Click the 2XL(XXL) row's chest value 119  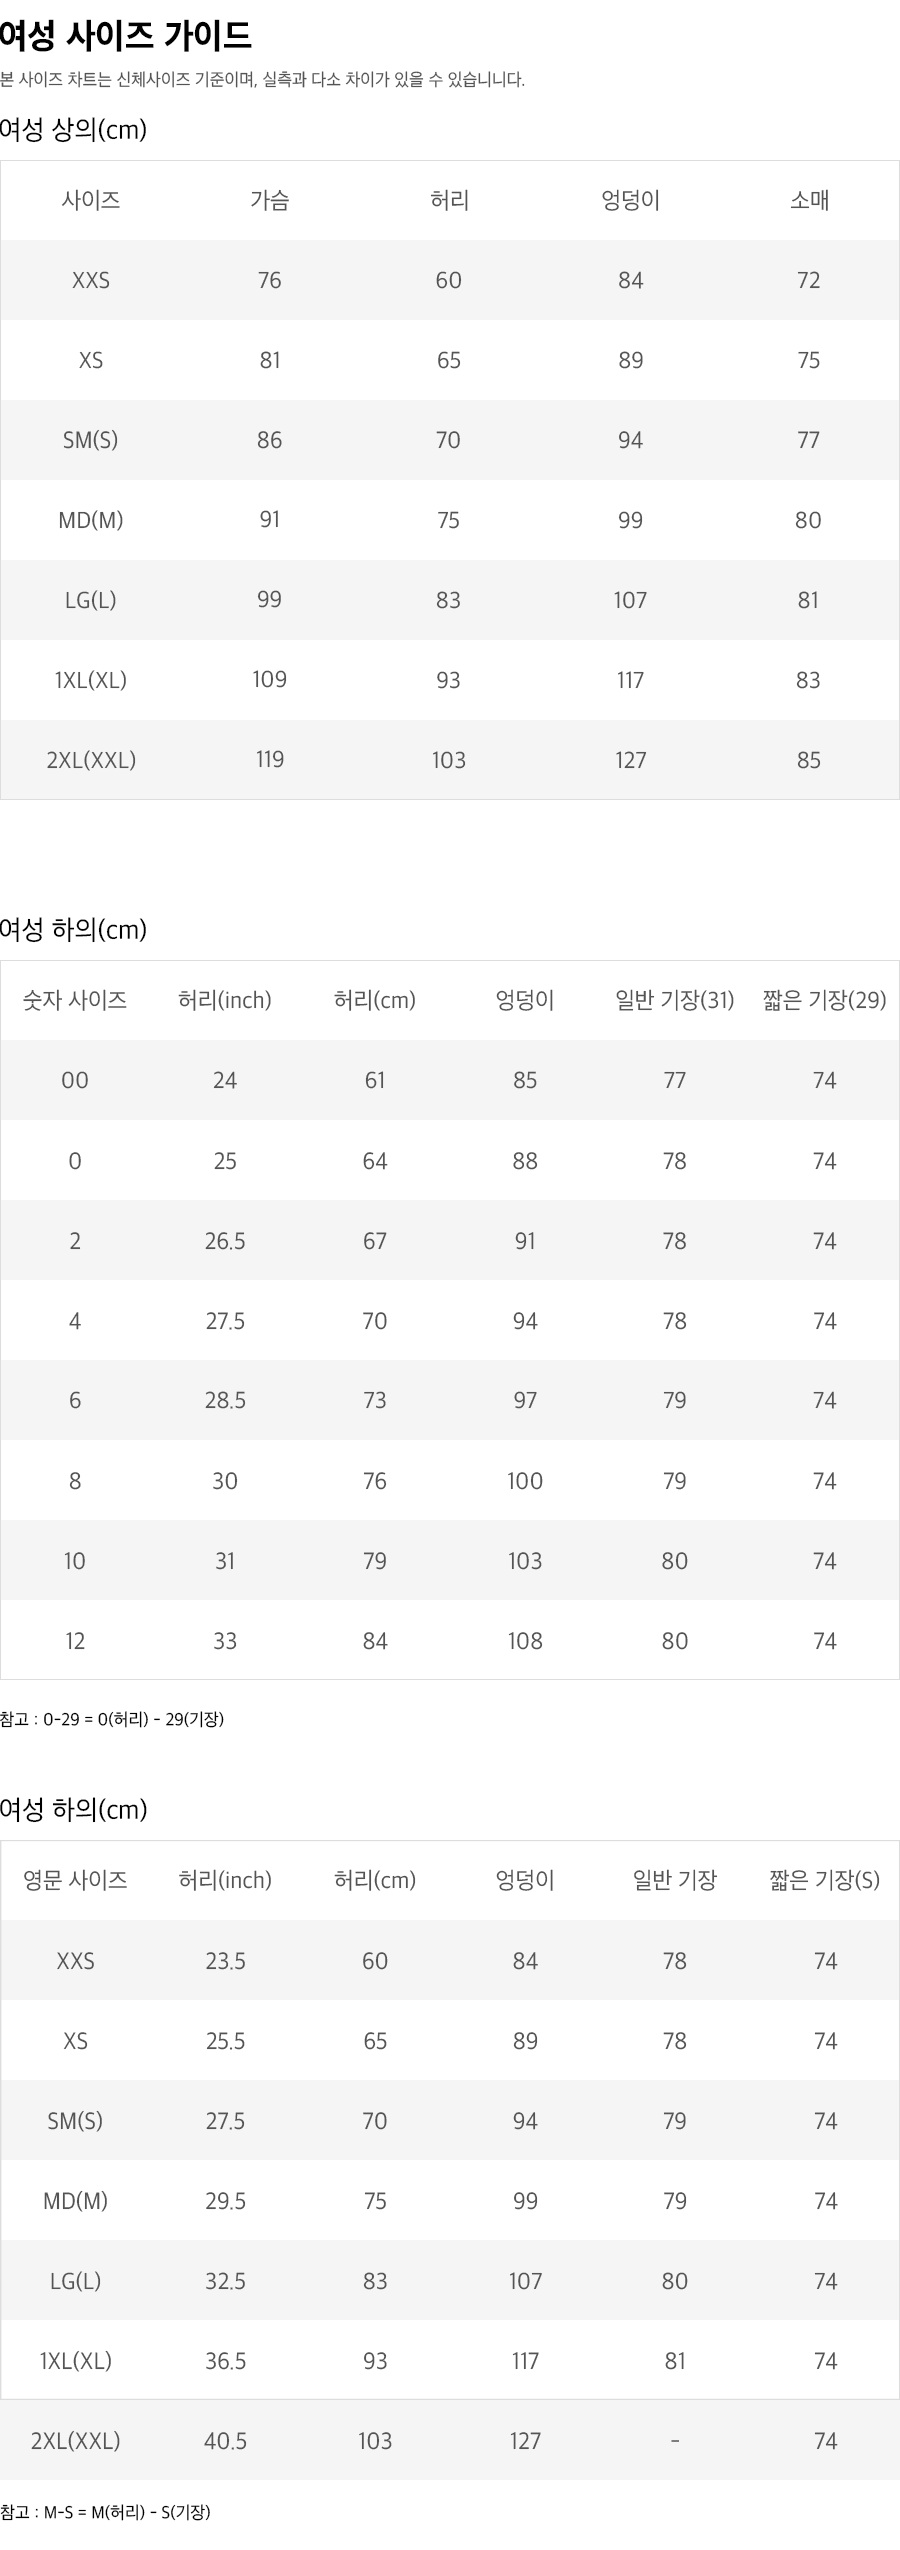(269, 760)
